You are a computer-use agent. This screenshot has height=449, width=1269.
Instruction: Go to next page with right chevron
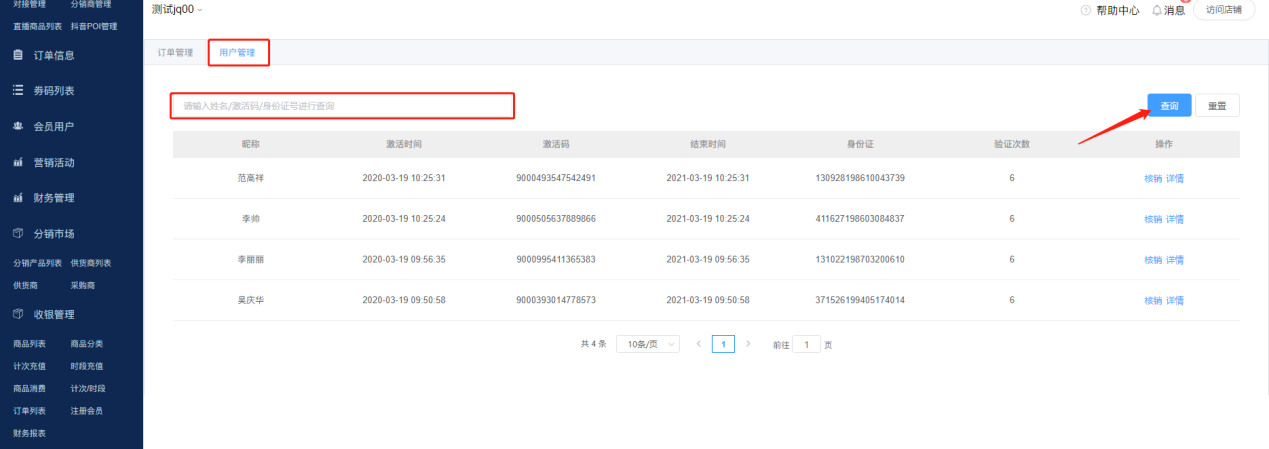[x=748, y=344]
